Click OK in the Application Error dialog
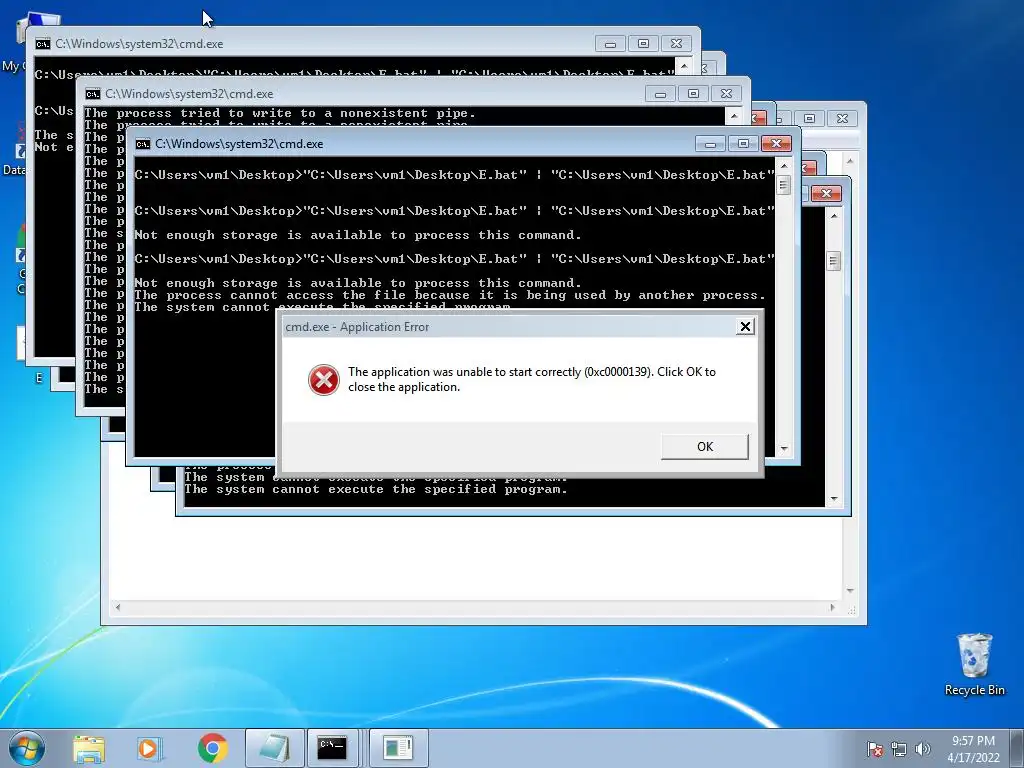The height and width of the screenshot is (768, 1024). (705, 447)
